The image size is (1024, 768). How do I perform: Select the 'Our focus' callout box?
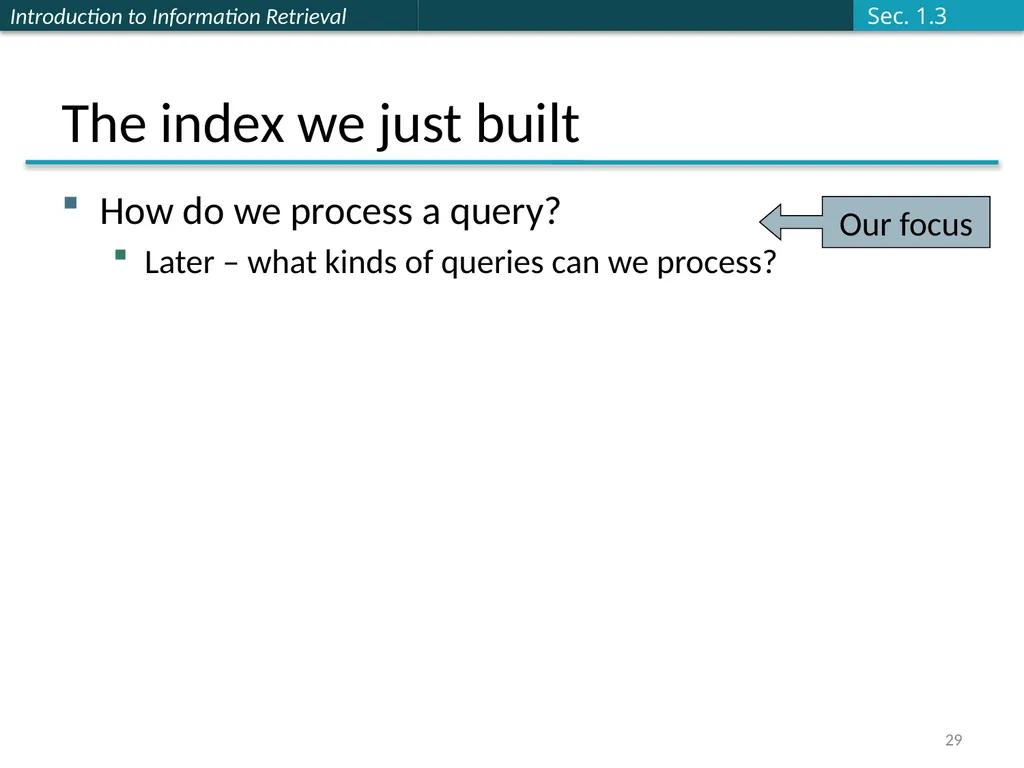coord(905,222)
